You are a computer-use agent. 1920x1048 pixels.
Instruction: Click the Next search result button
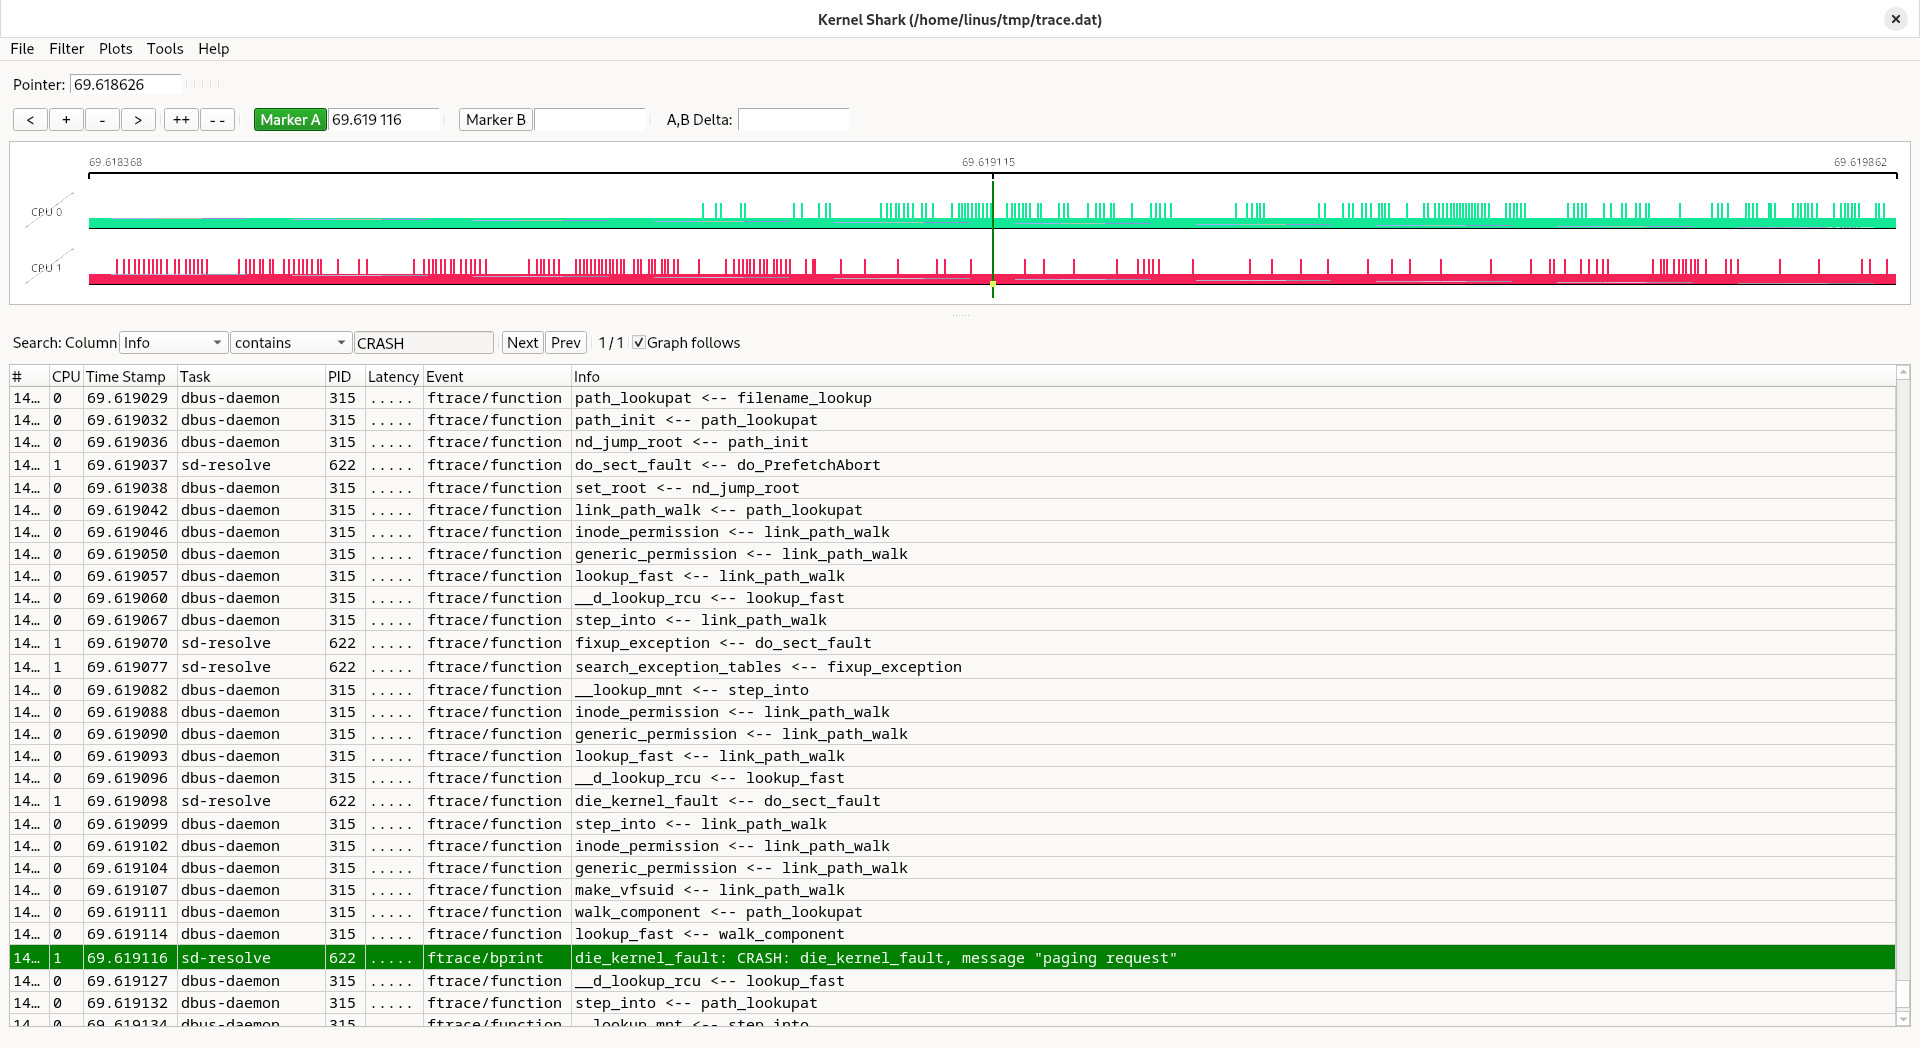(522, 343)
